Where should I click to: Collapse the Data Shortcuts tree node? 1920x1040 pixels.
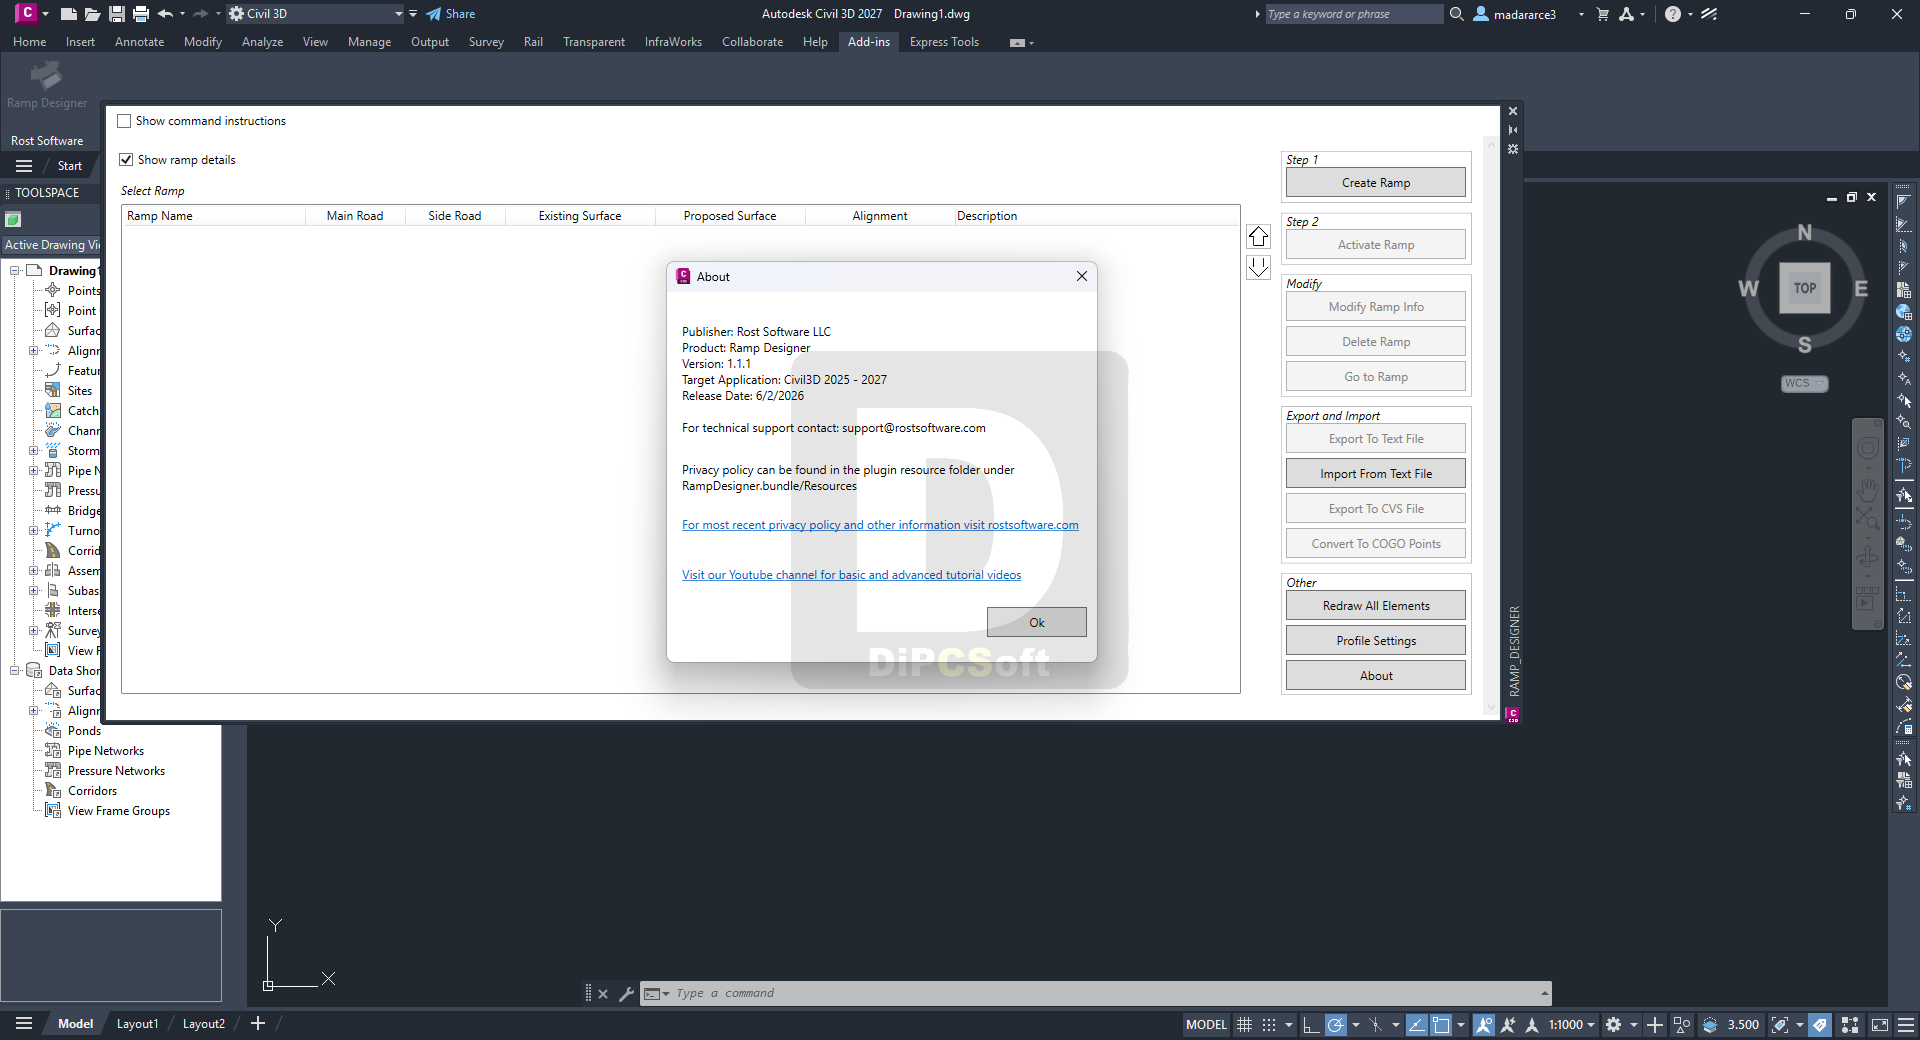[x=15, y=671]
